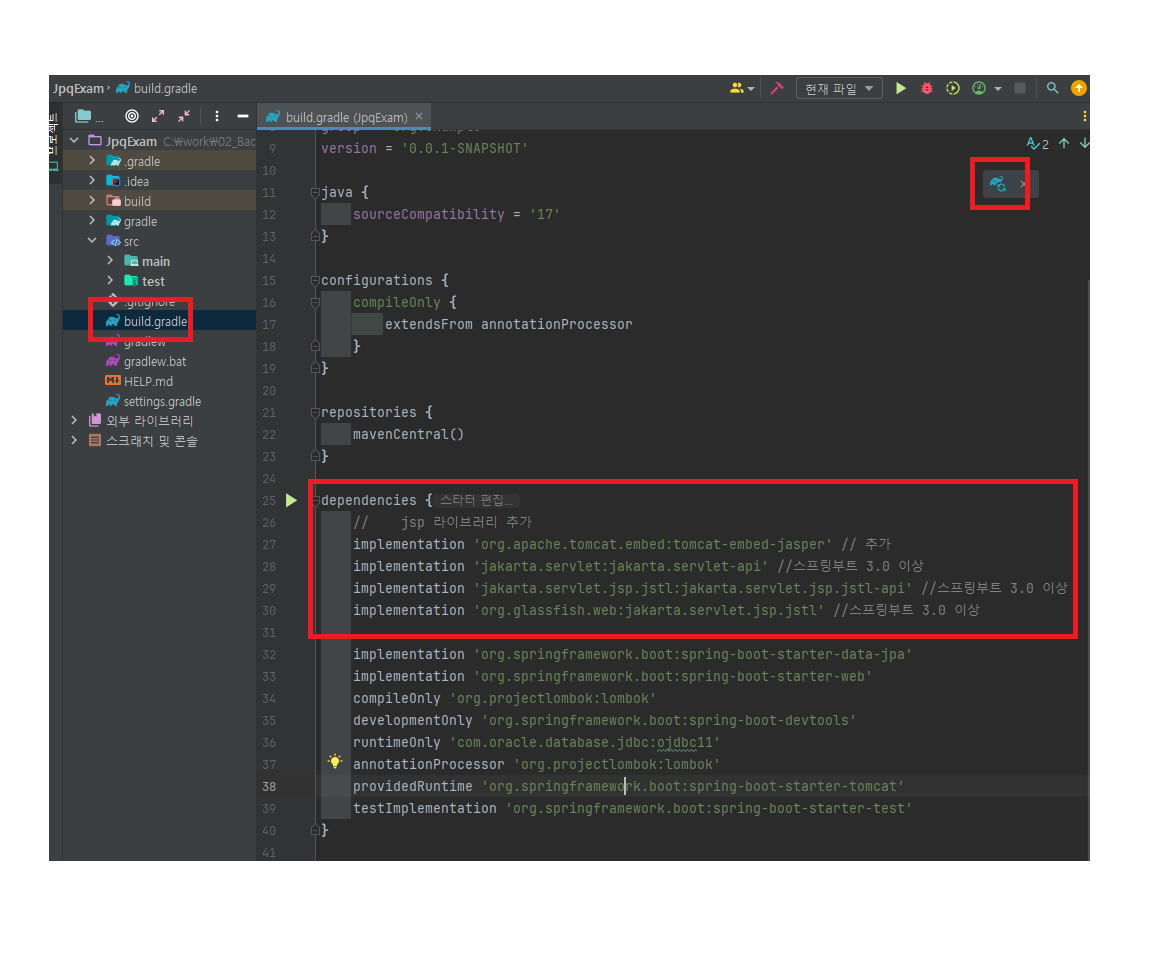Screen dimensions: 1157x953
Task: Click on 'mavenCentral()' in the editor
Action: 408,434
